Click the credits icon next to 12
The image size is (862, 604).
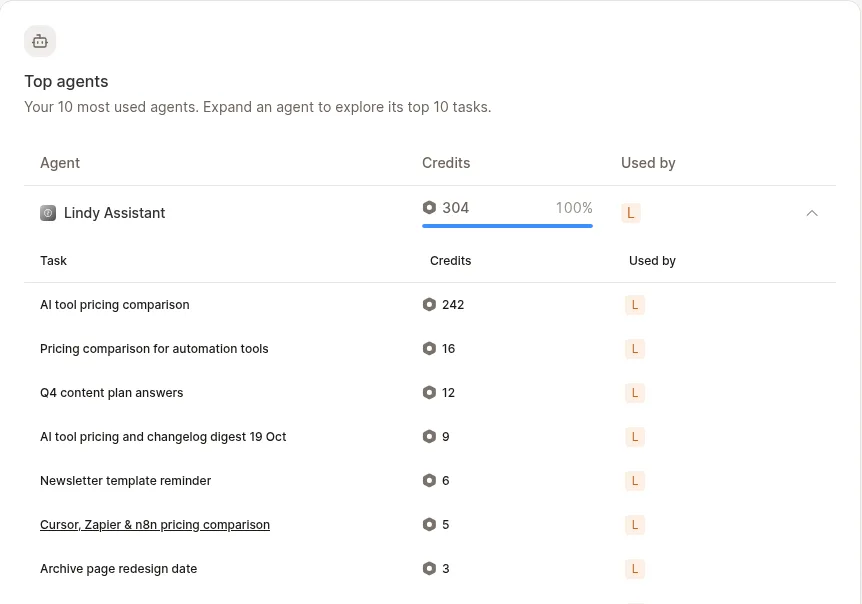(x=429, y=392)
